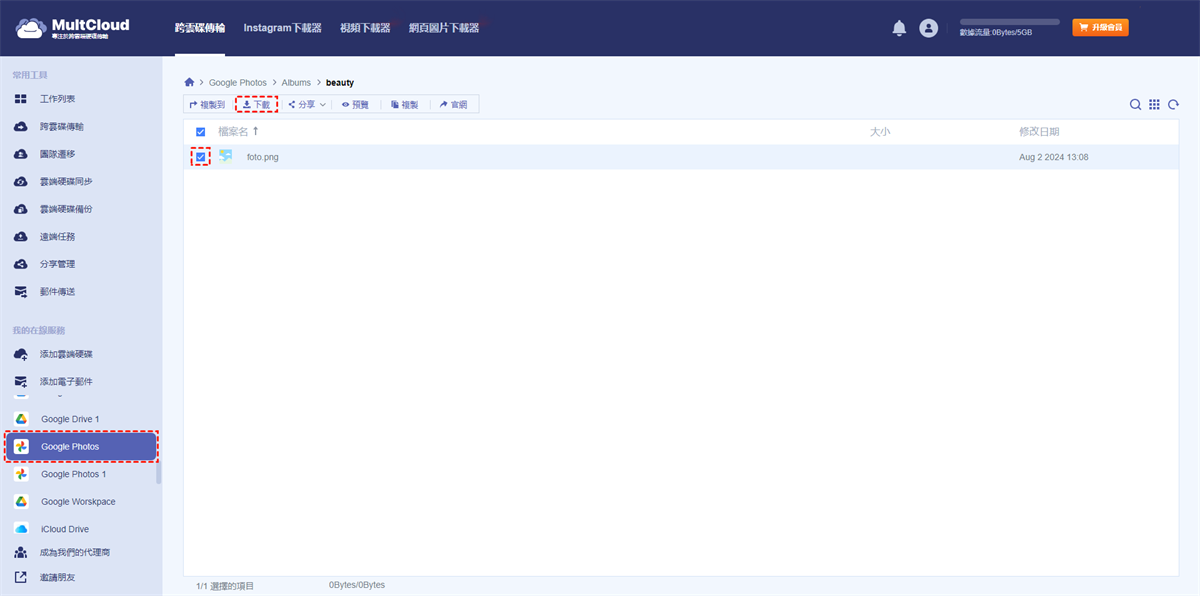1200x596 pixels.
Task: Click 添加雲端硬碟 to add a cloud
Action: click(66, 354)
